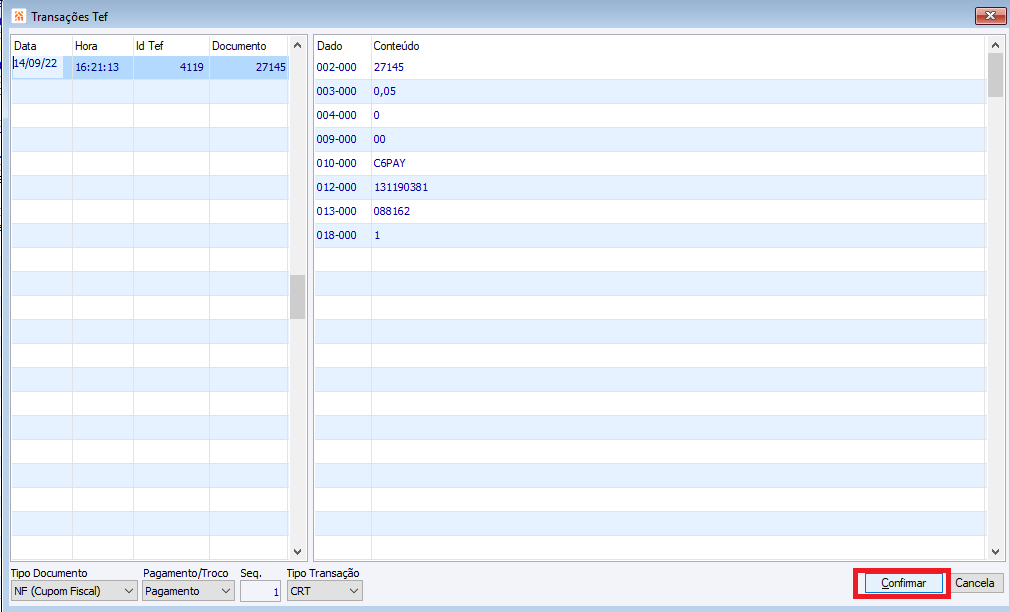Click content value C6PAY

coord(390,163)
